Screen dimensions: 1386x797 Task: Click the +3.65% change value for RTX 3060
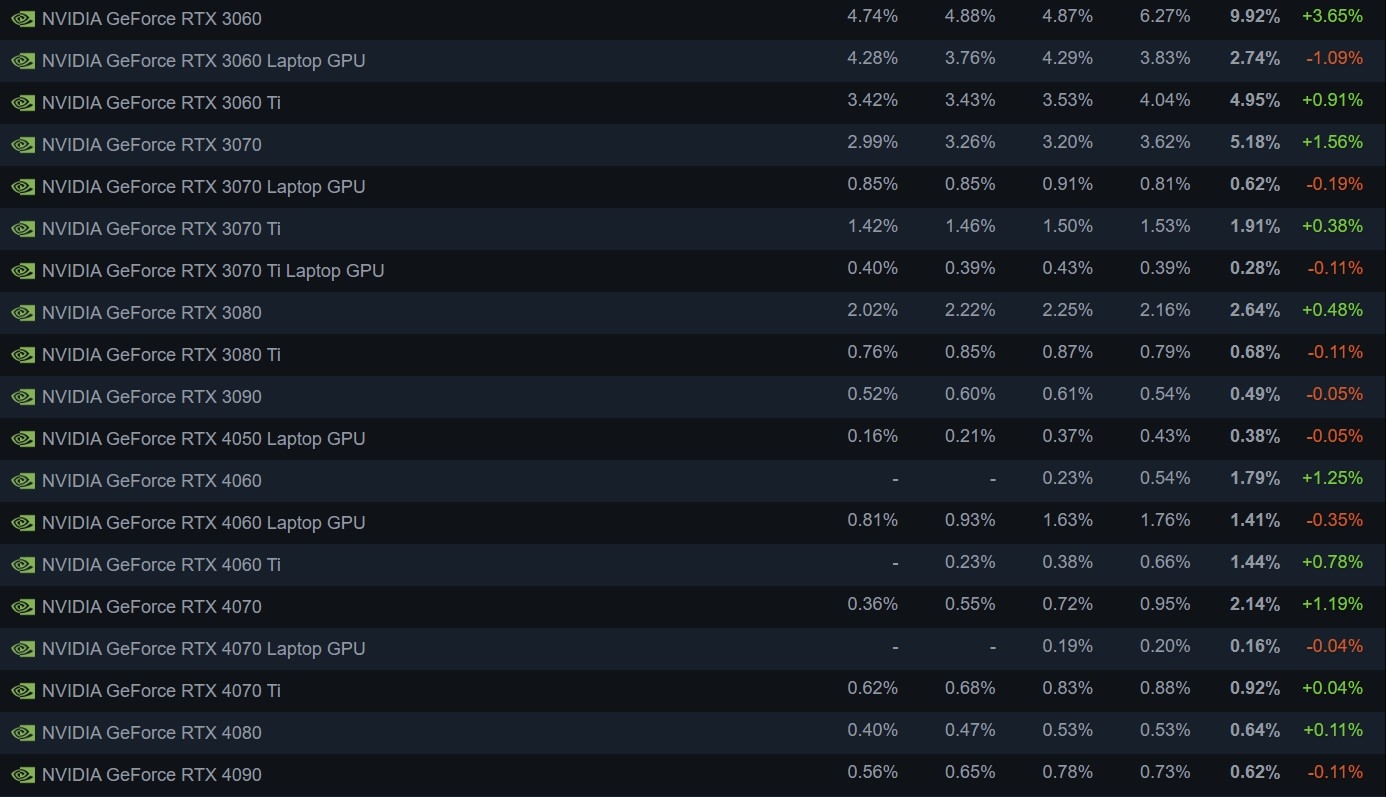1332,16
